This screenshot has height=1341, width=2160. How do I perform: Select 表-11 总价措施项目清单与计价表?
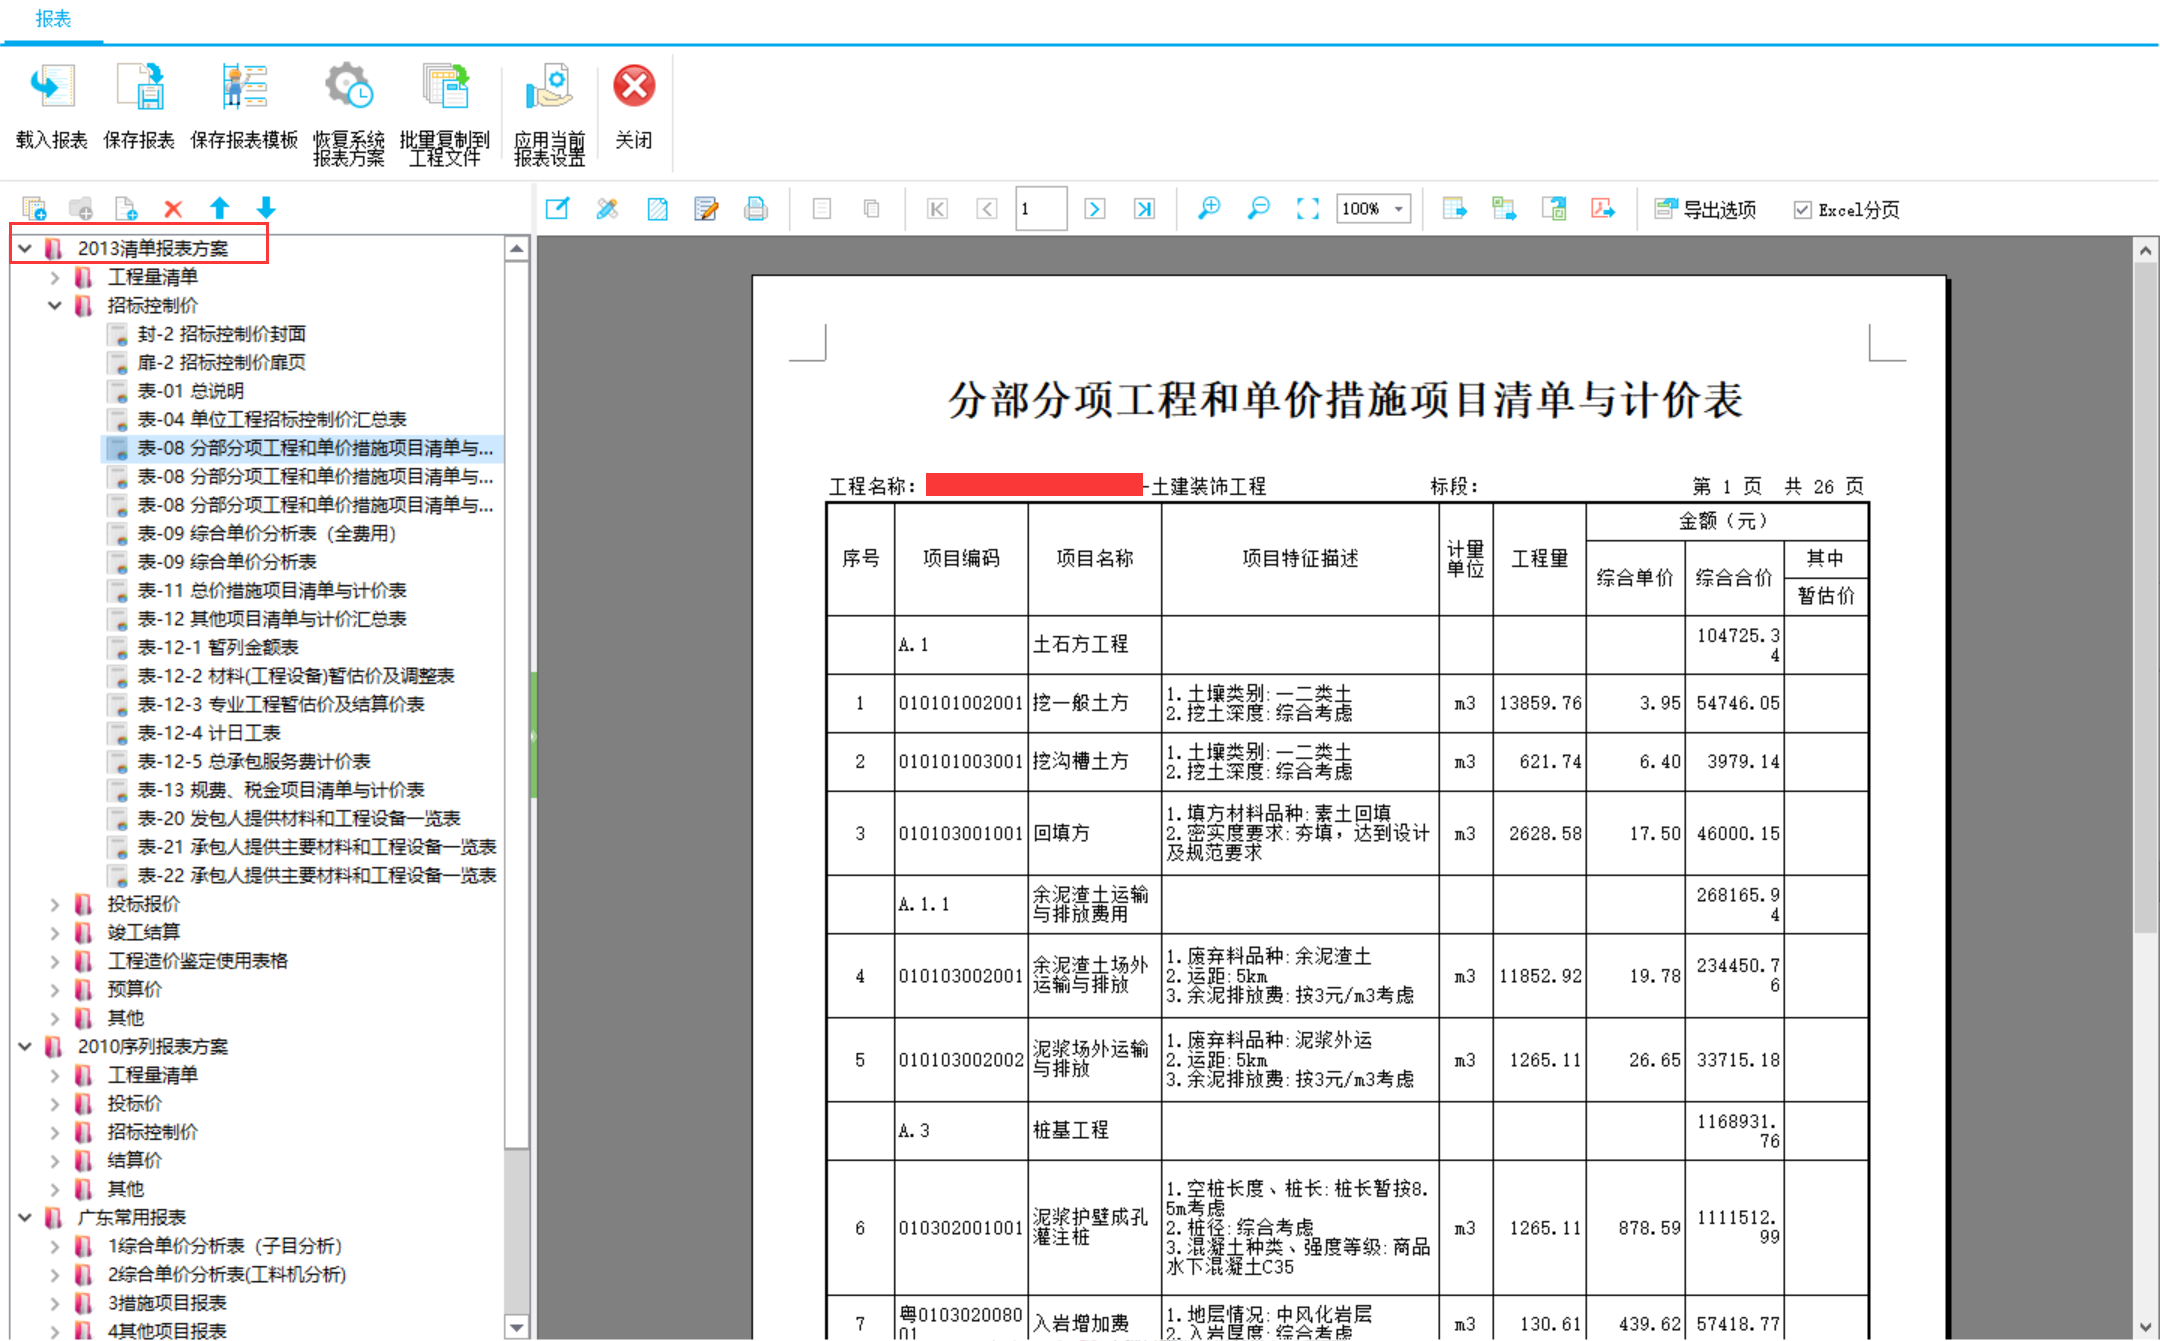pos(271,590)
